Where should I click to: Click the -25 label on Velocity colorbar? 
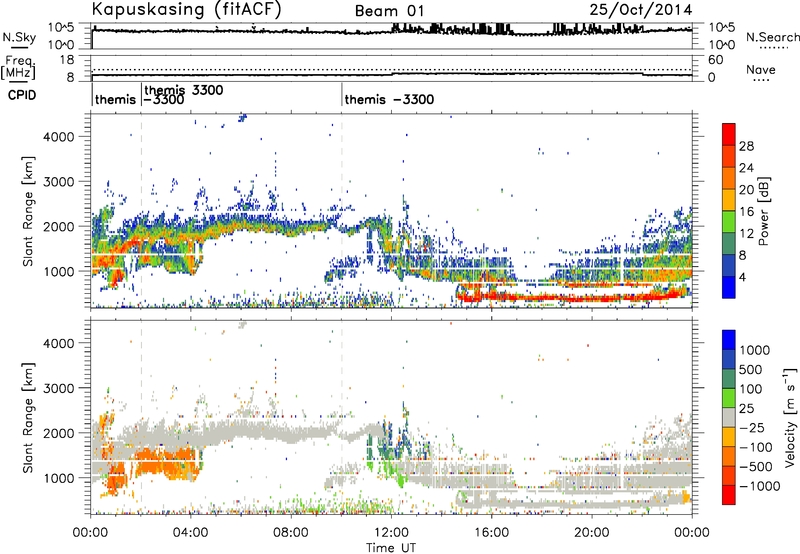tap(755, 427)
